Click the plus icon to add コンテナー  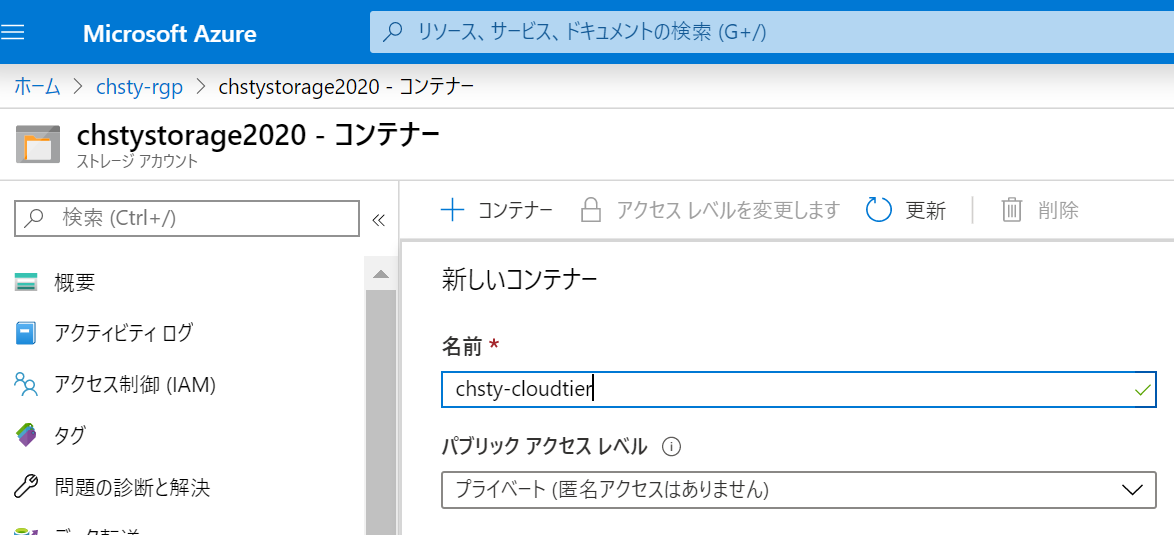pyautogui.click(x=453, y=210)
